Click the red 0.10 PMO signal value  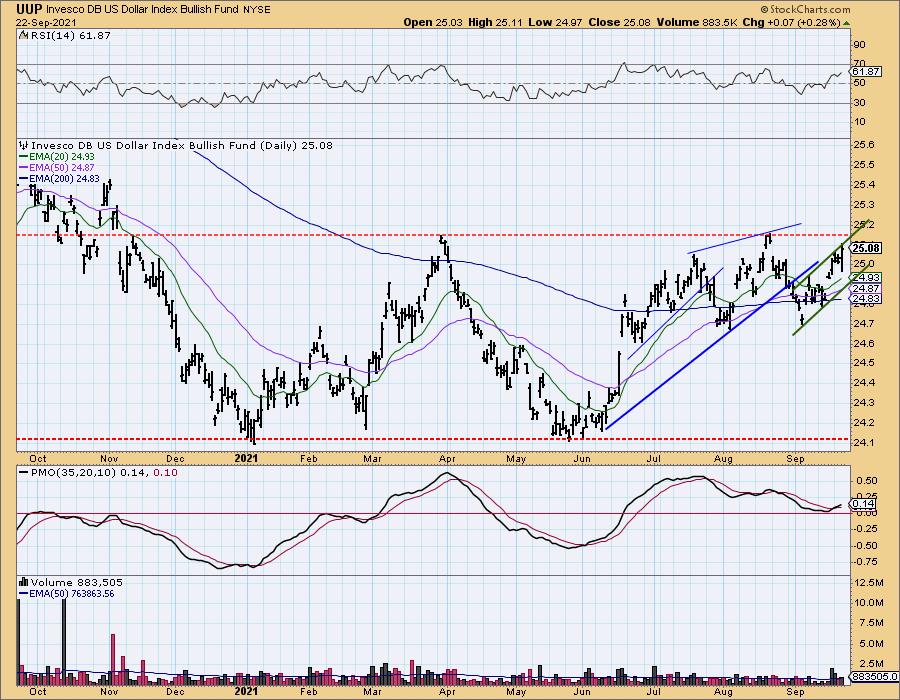pyautogui.click(x=166, y=473)
